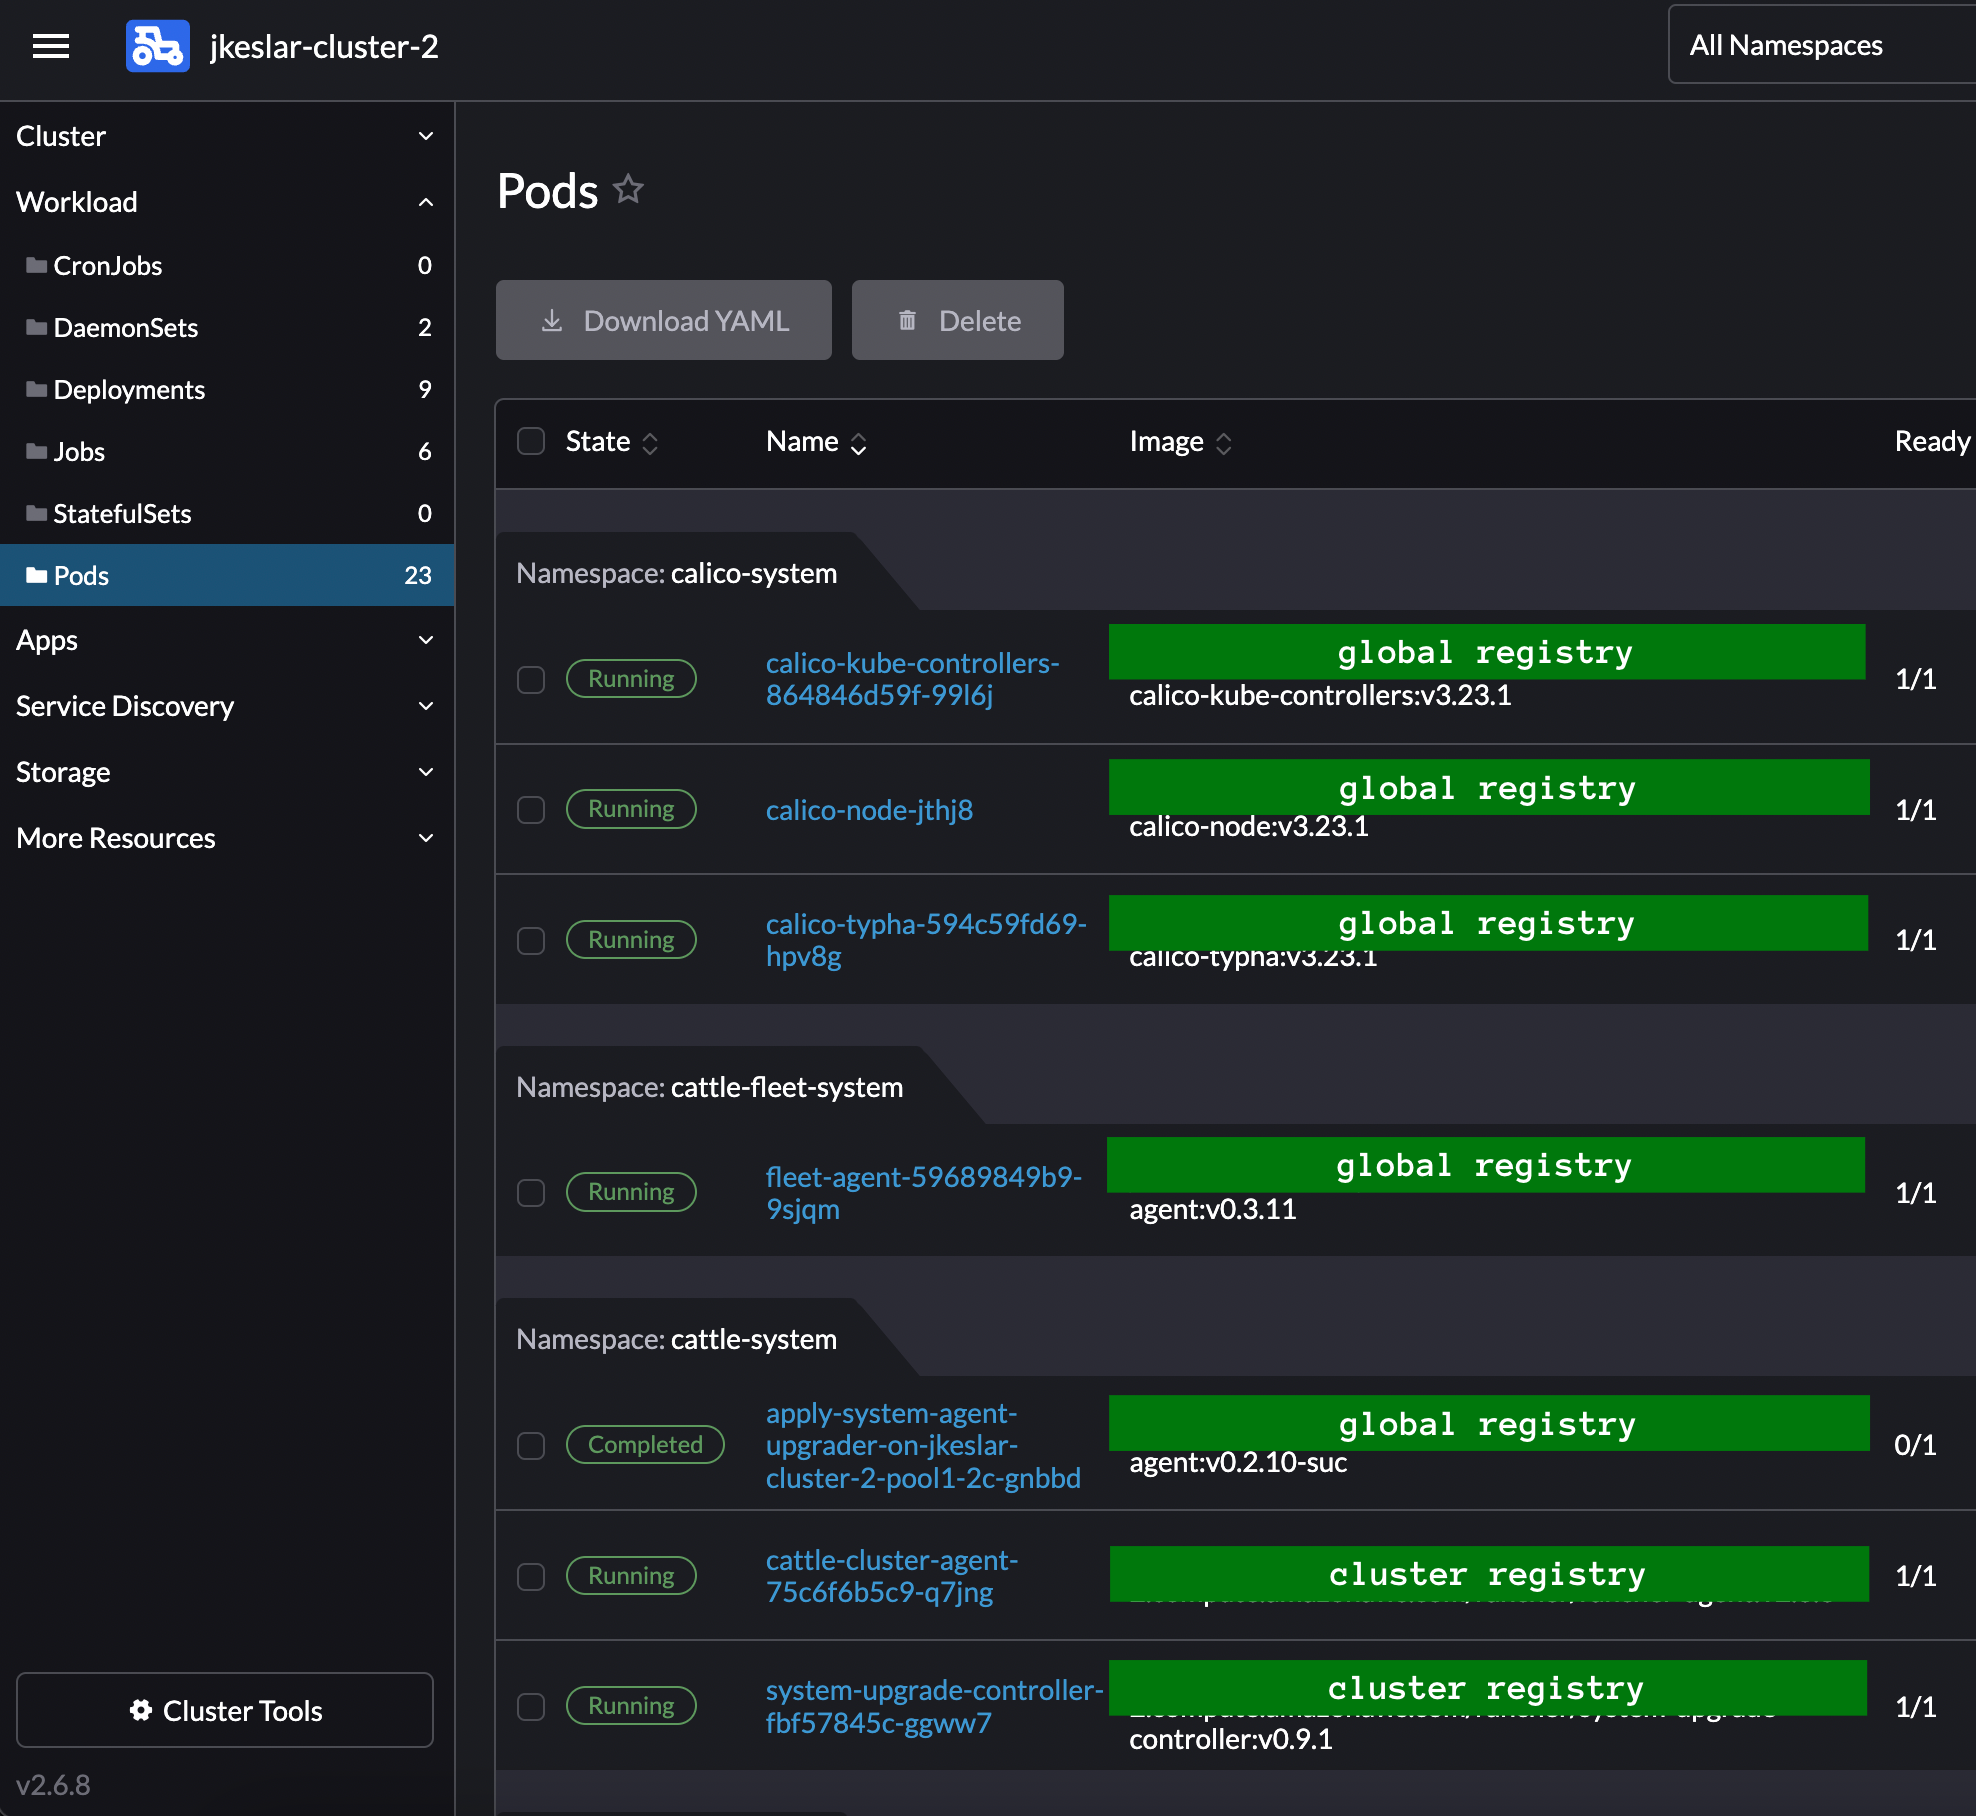Click the Cluster Tools button
1976x1816 pixels.
click(x=224, y=1710)
